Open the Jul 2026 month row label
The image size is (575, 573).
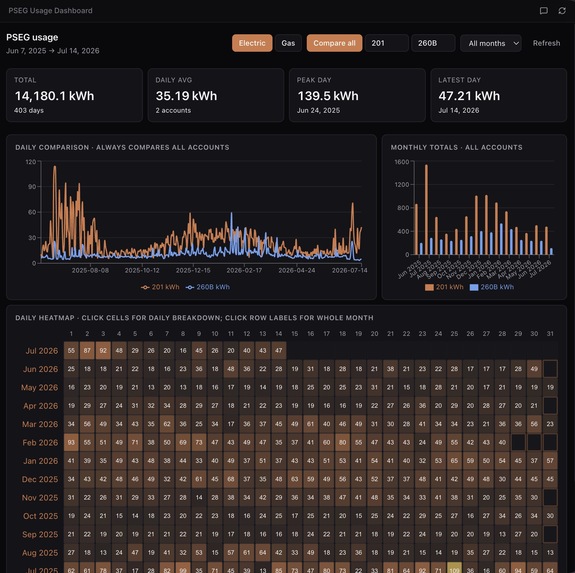click(42, 351)
